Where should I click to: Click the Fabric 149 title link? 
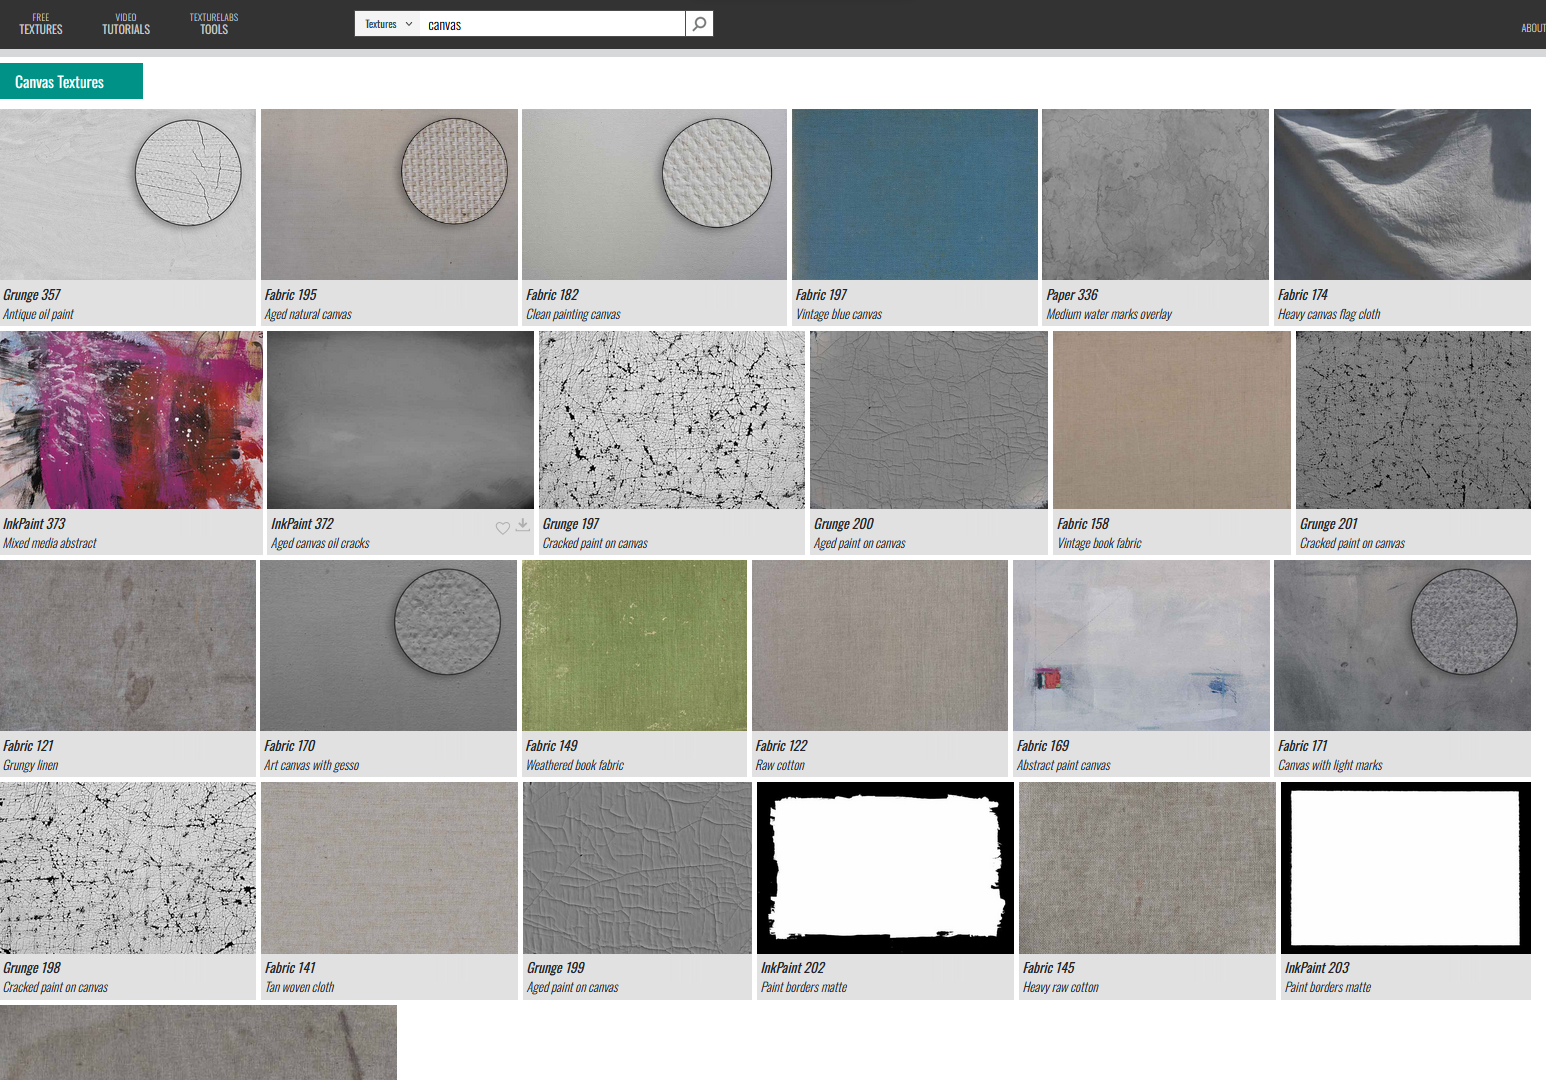[x=552, y=746]
